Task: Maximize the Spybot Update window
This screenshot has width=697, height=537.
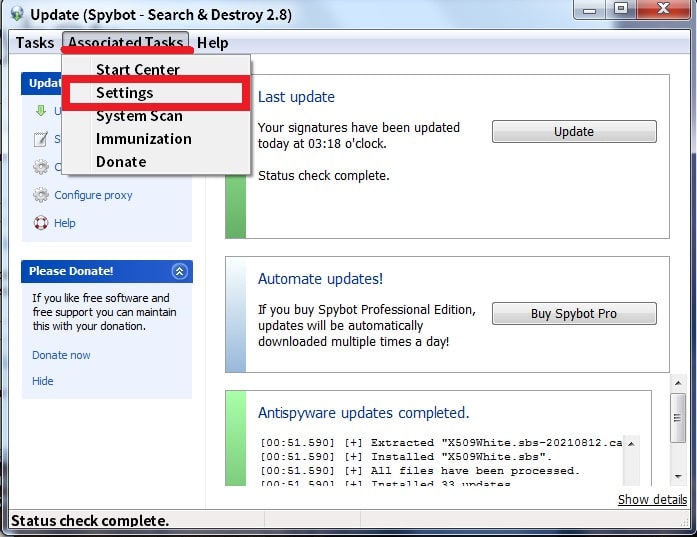Action: 621,8
